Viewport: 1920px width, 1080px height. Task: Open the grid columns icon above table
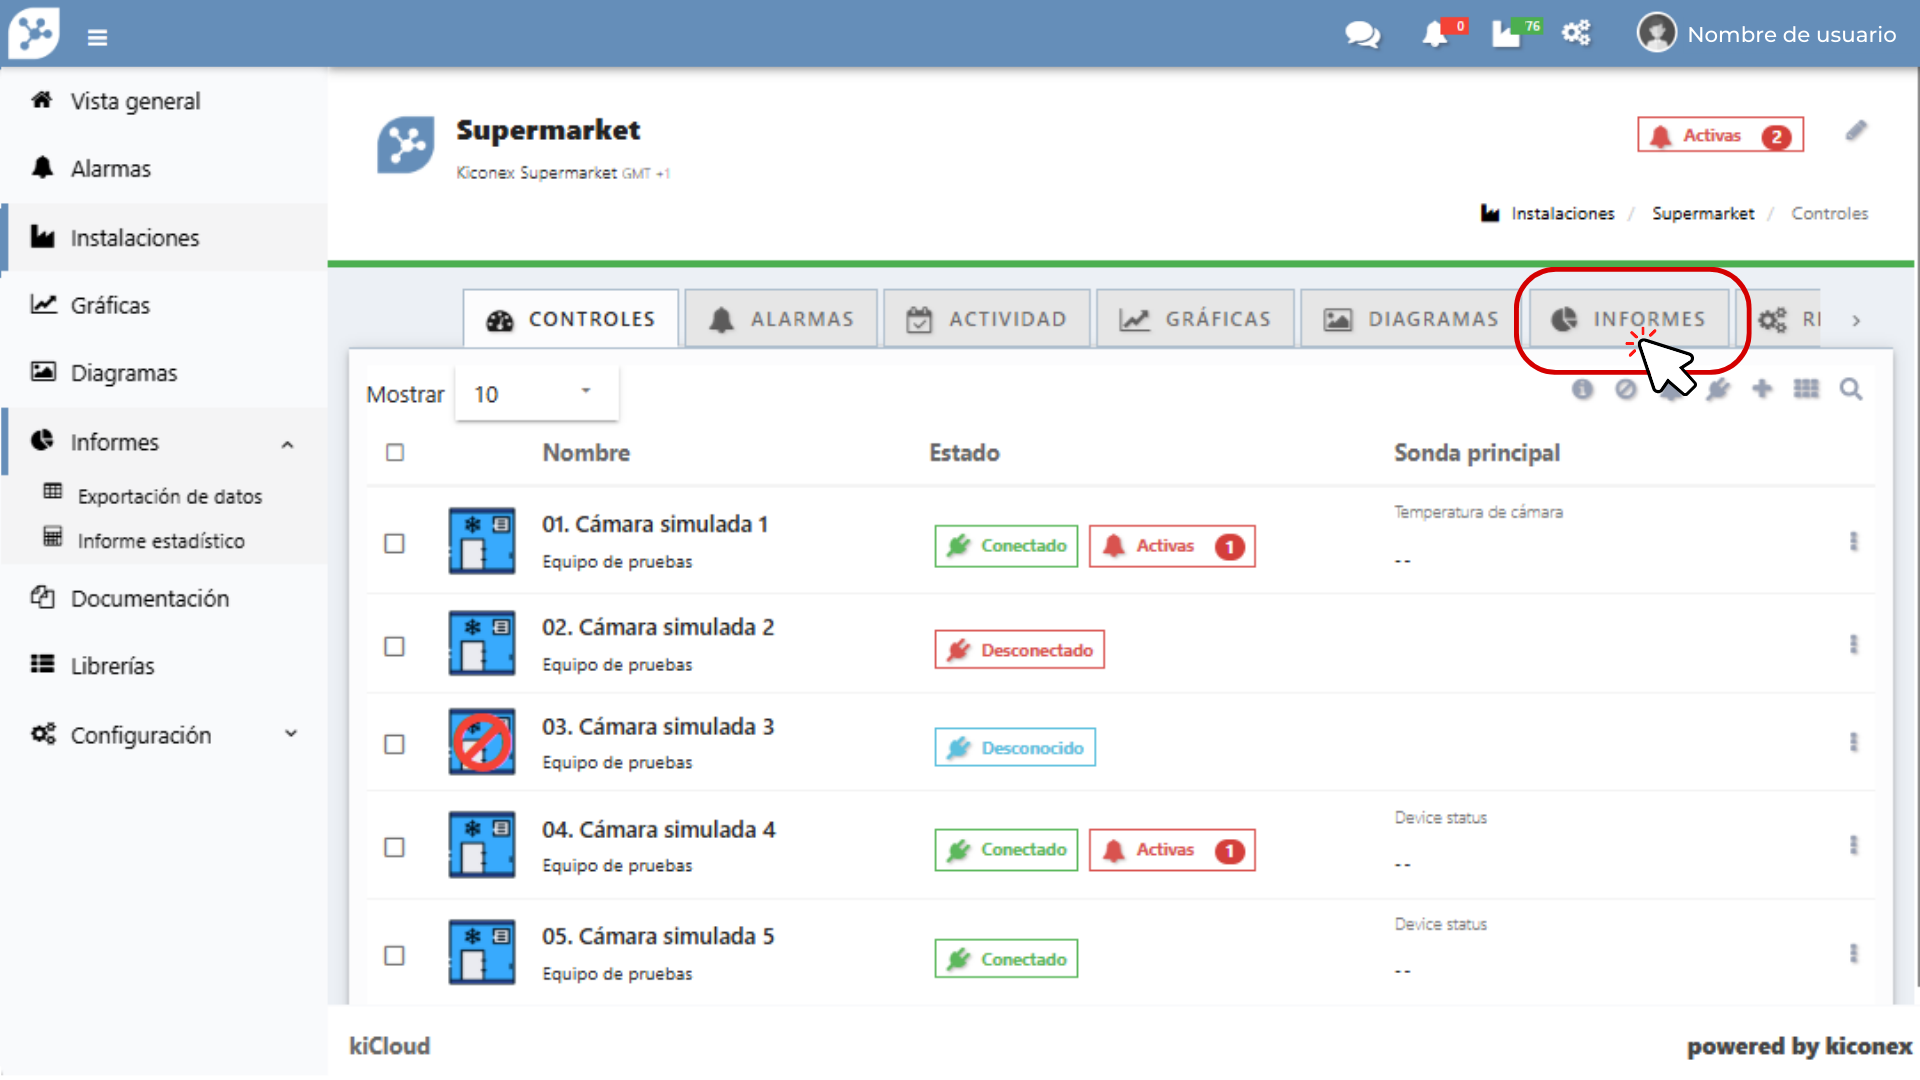(1806, 389)
